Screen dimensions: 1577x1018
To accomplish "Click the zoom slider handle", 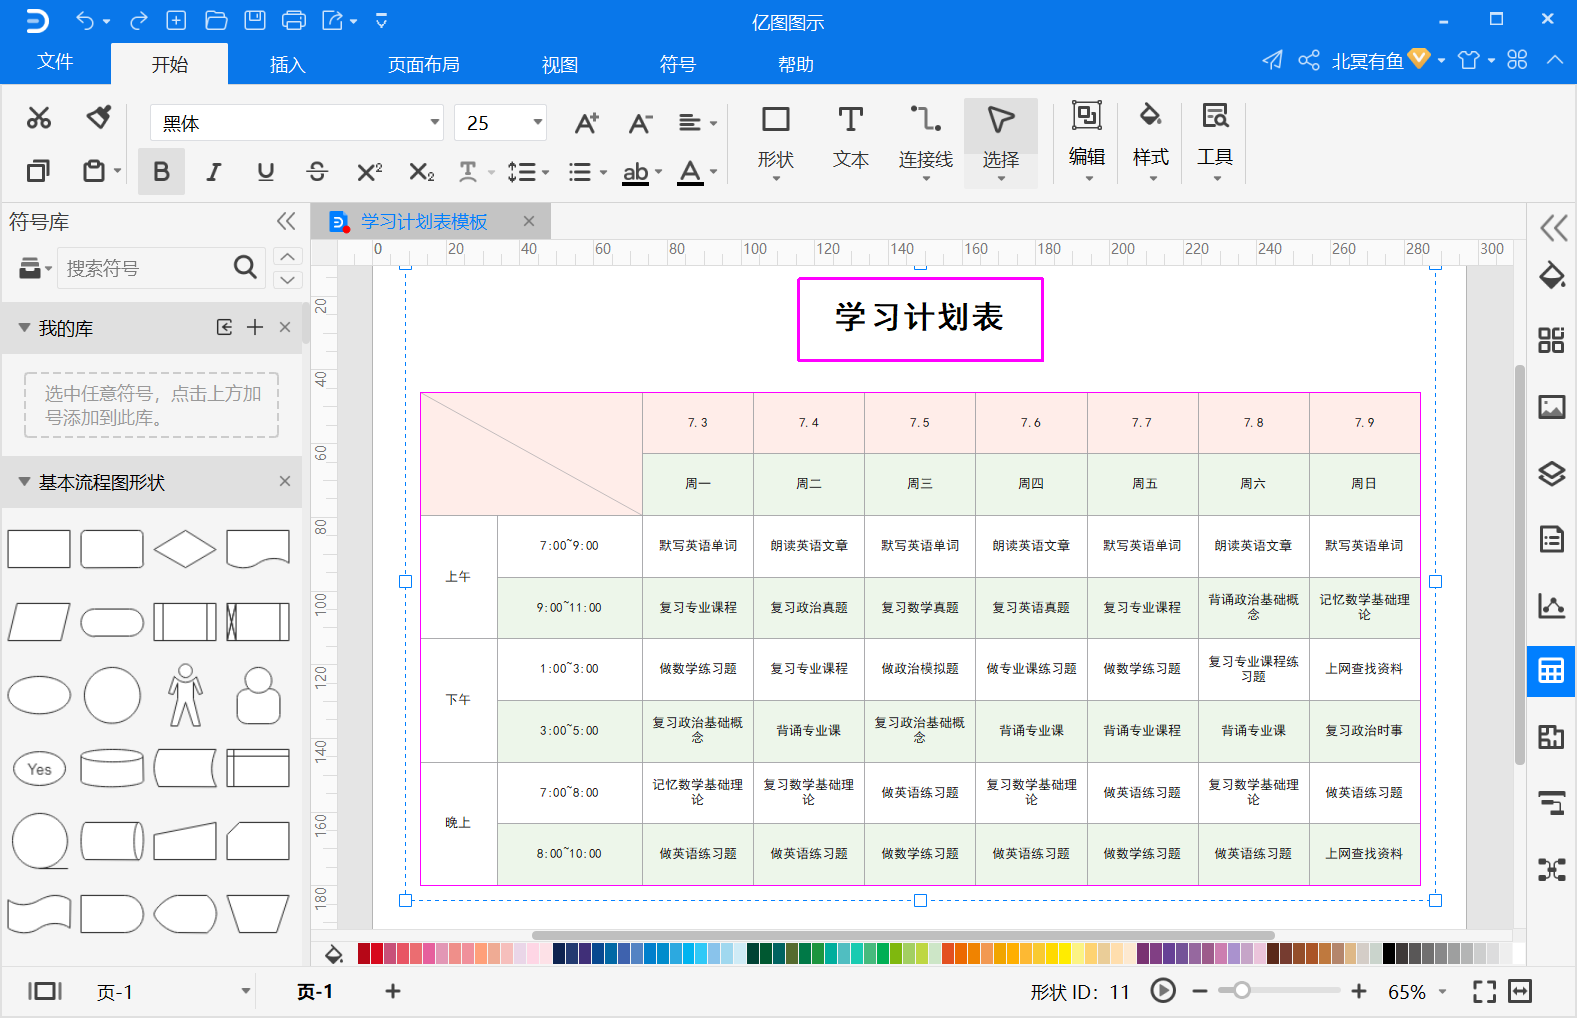I will pos(1241,991).
